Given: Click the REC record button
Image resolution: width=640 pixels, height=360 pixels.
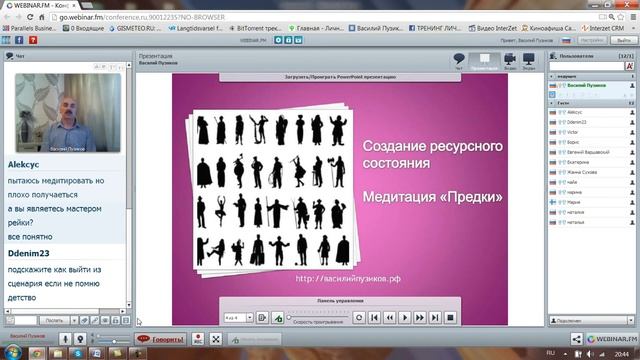Looking at the screenshot, I should pyautogui.click(x=198, y=339).
